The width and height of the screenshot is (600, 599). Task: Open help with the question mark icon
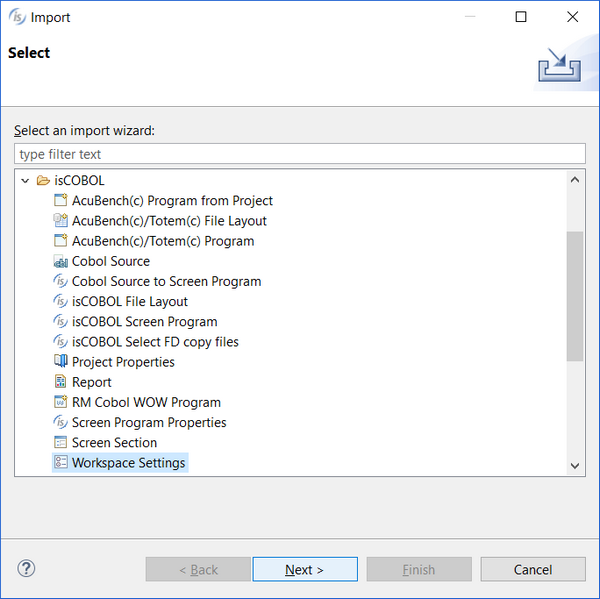coord(26,568)
